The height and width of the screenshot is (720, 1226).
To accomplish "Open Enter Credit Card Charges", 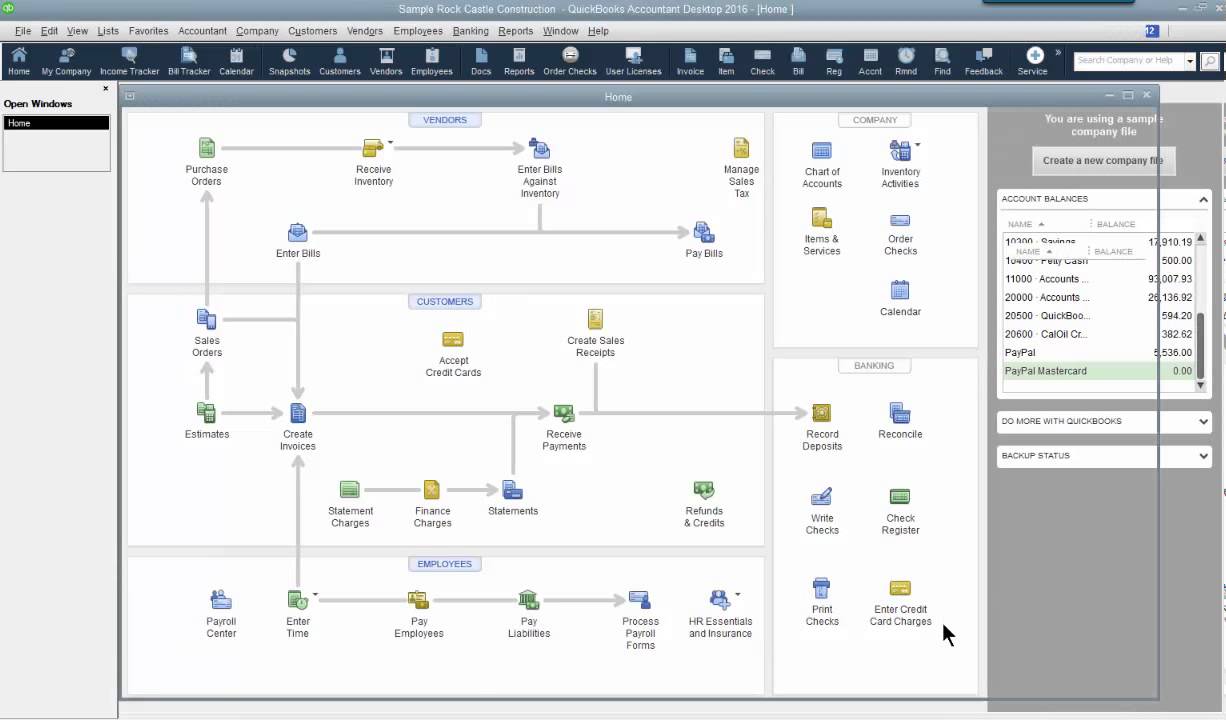I will [x=900, y=588].
